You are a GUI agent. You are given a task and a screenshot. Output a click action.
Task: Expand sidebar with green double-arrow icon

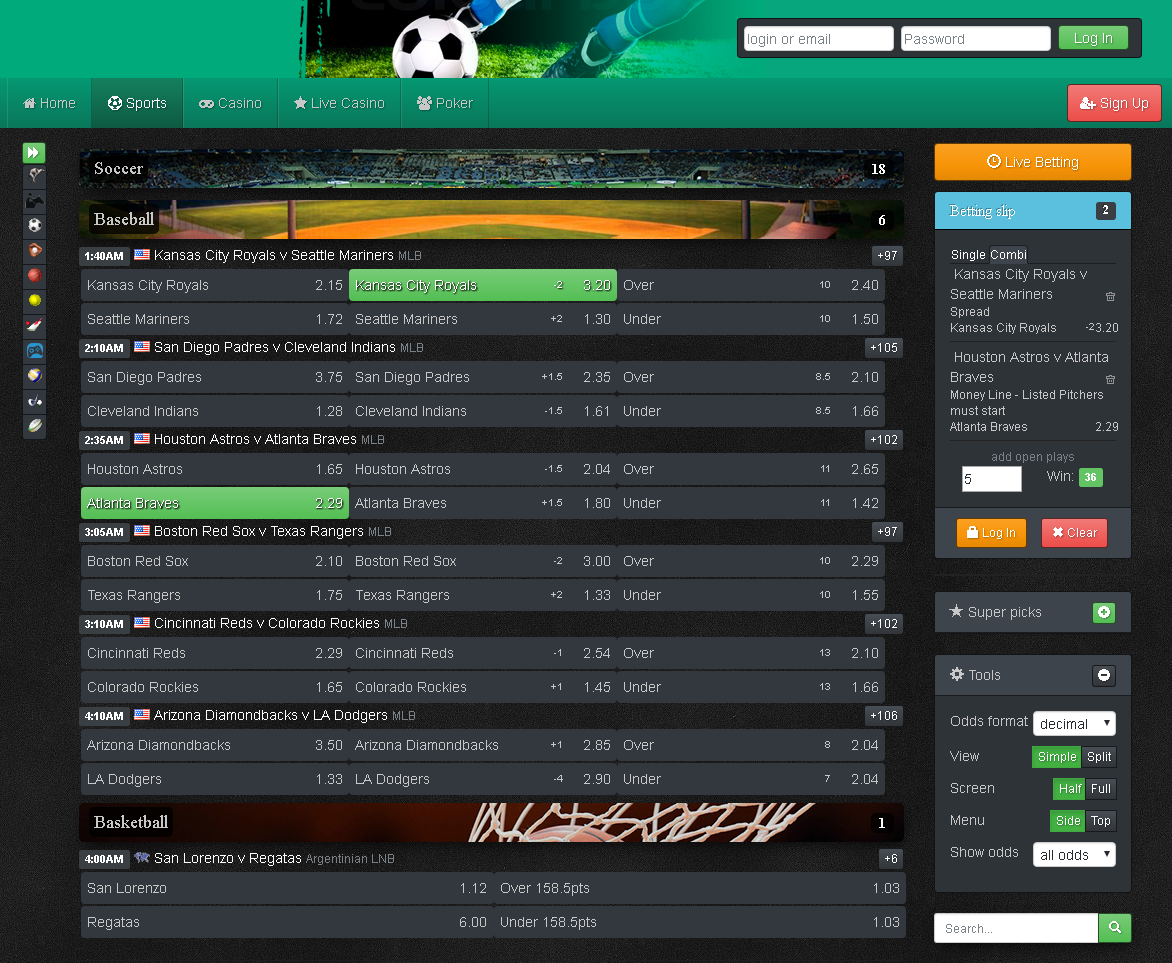[x=34, y=153]
